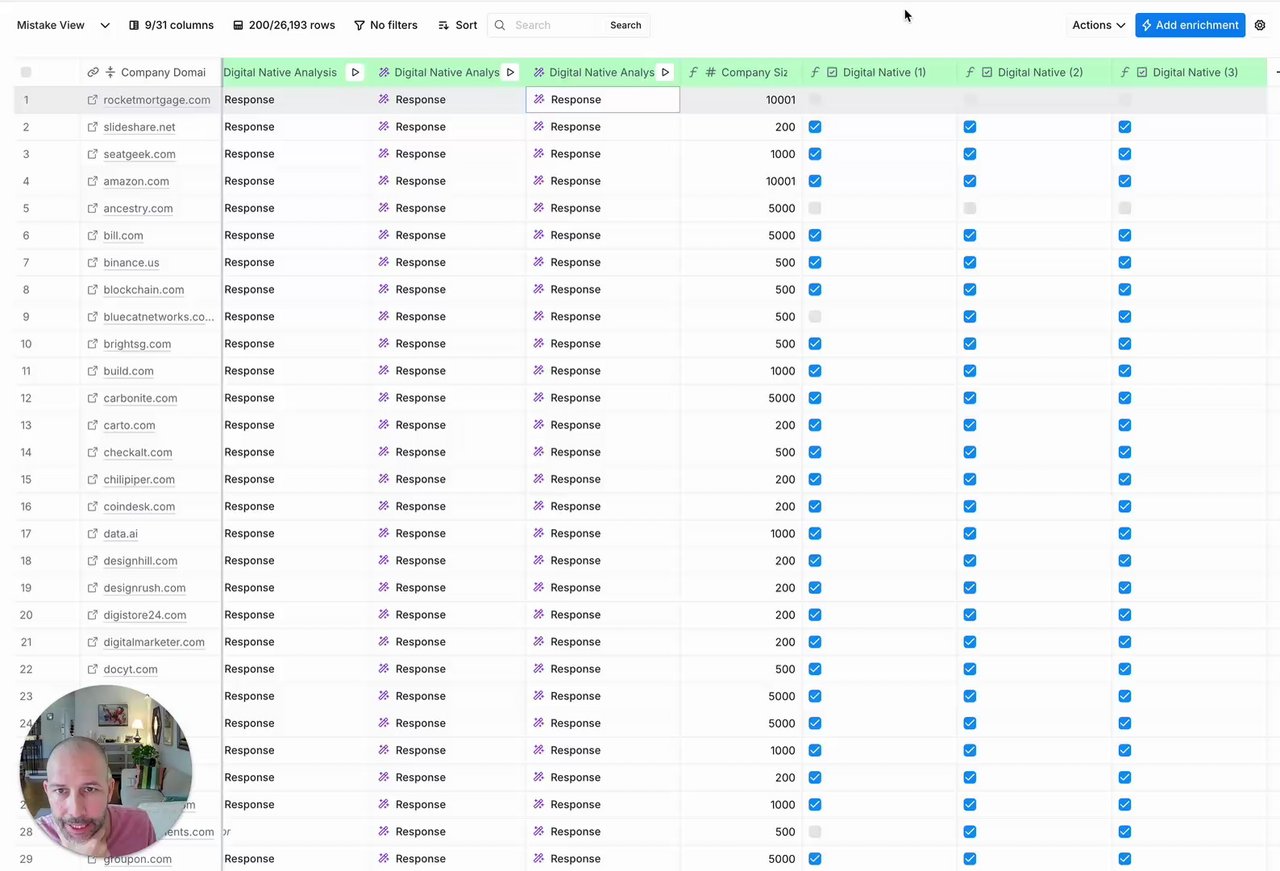Viewport: 1280px width, 871px height.
Task: Toggle Digital Native (1) checkbox for ancestry.com
Action: (815, 208)
